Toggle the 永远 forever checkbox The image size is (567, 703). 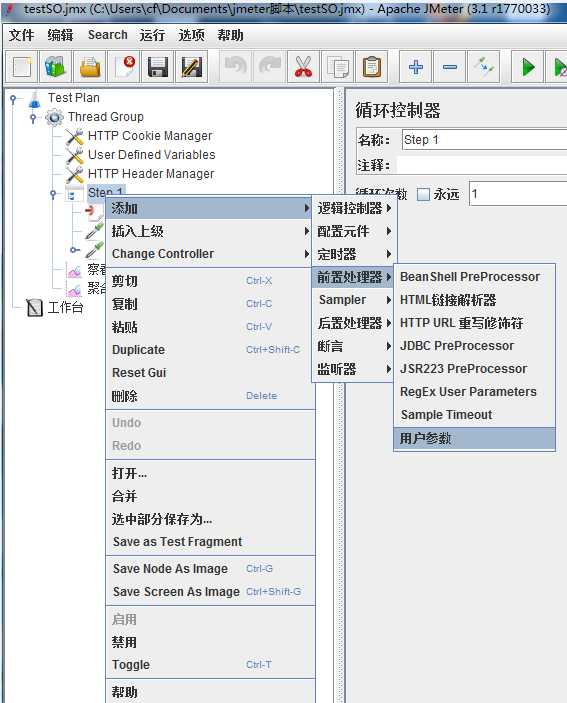(423, 194)
